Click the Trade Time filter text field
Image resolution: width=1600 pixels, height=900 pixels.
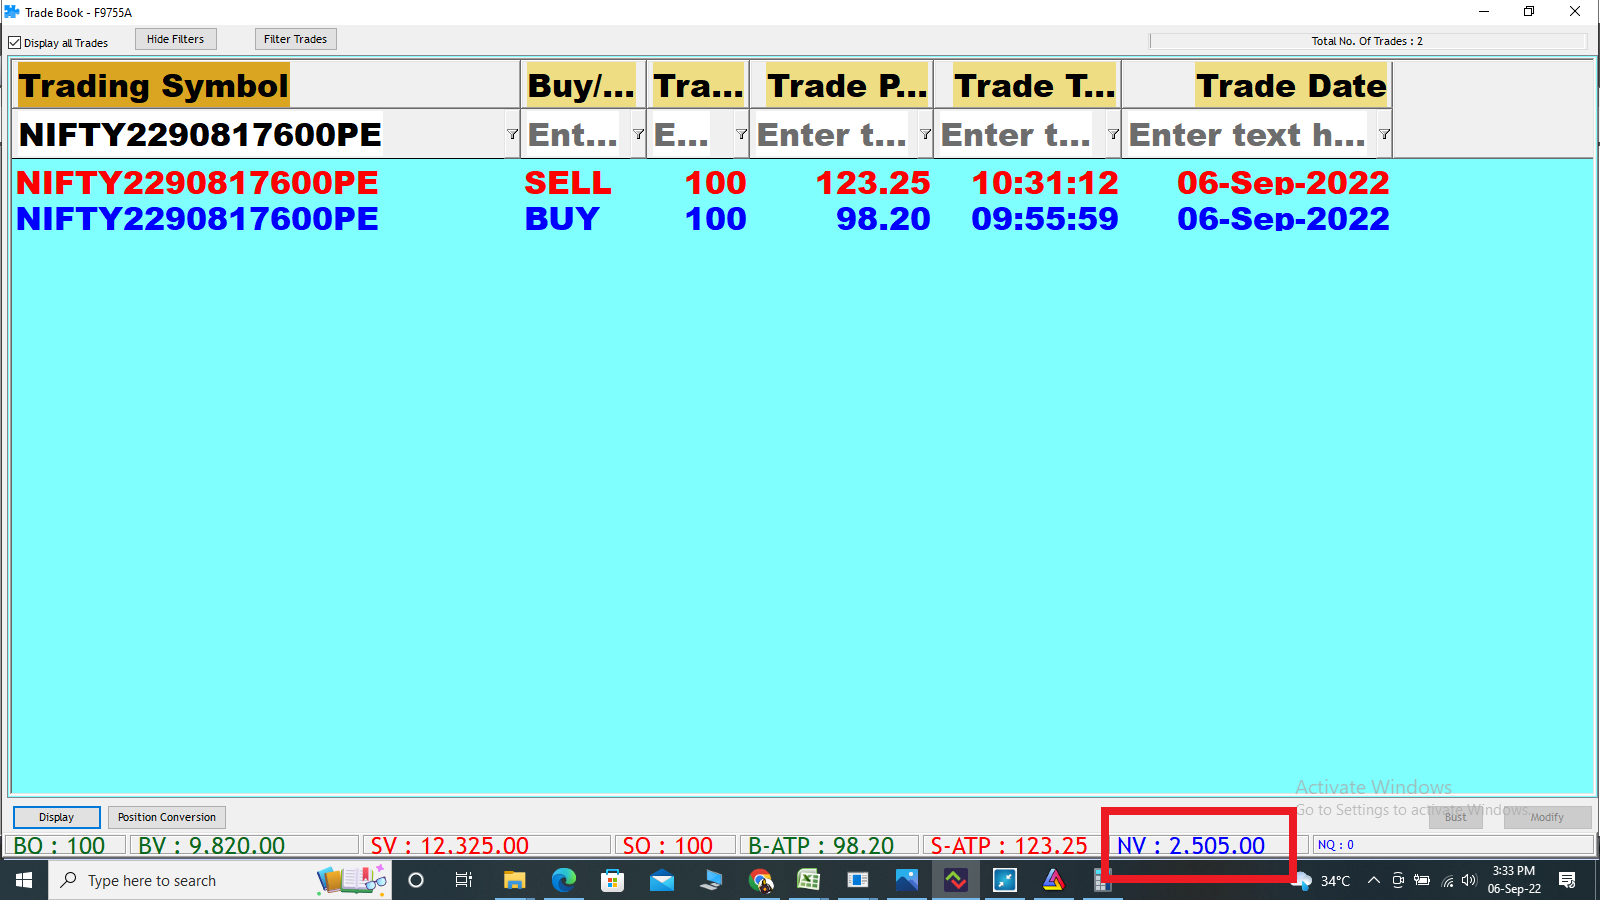pos(1021,134)
